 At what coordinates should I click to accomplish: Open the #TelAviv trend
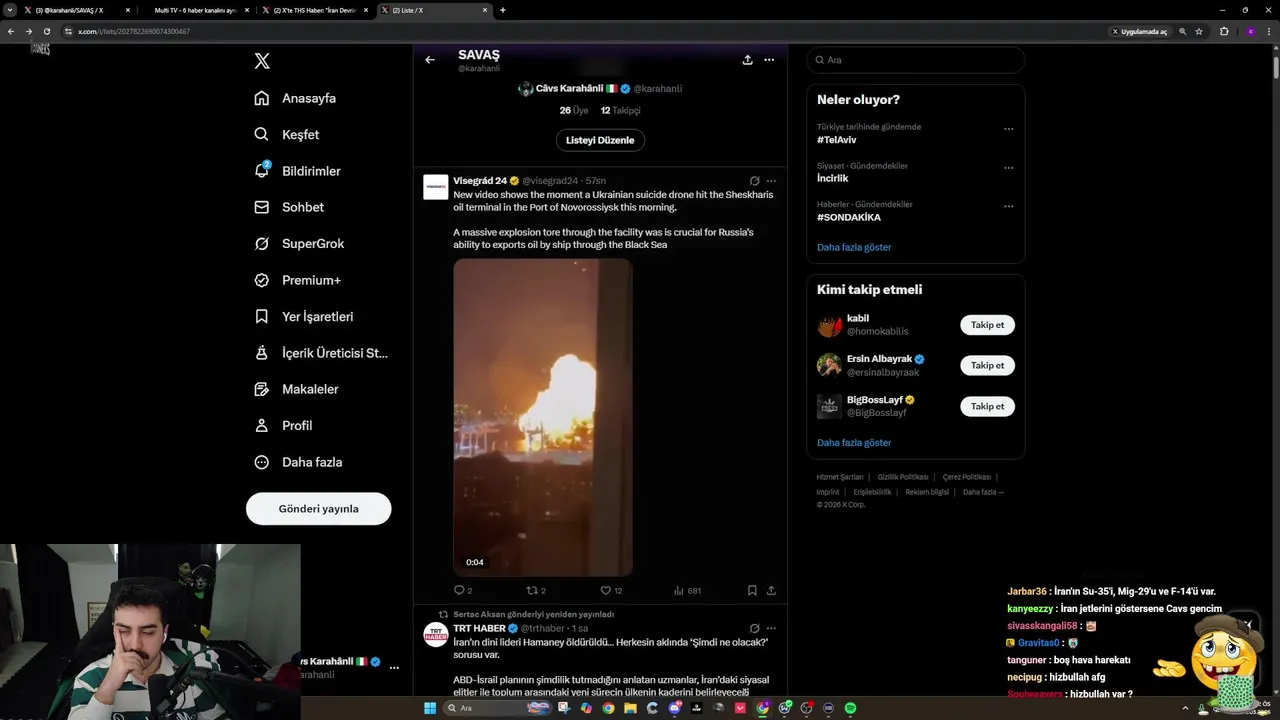coord(837,140)
